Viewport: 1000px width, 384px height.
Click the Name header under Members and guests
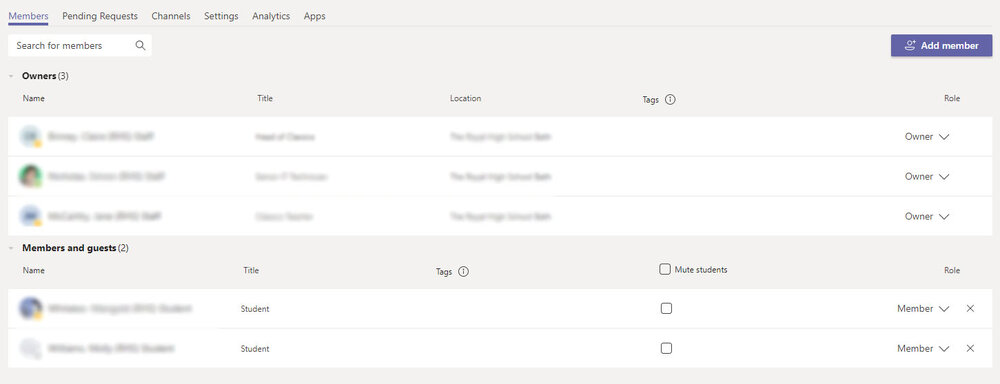point(34,270)
